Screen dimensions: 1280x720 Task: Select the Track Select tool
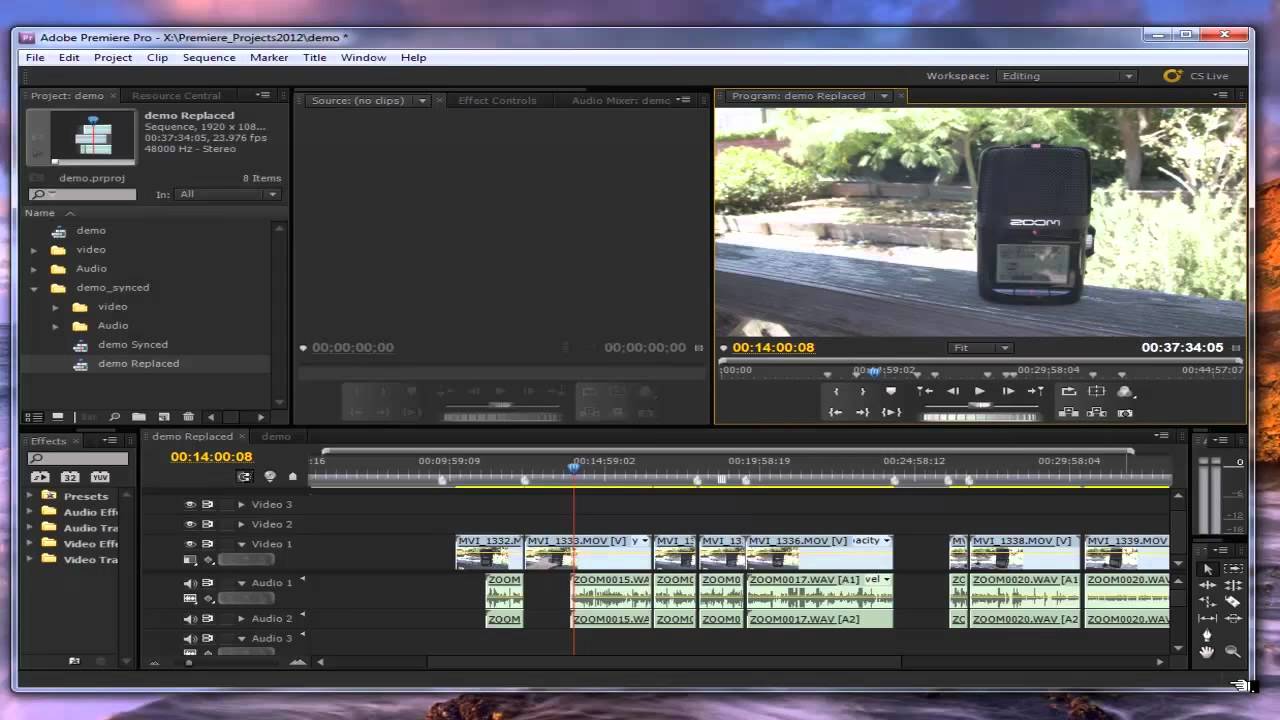coord(1232,568)
